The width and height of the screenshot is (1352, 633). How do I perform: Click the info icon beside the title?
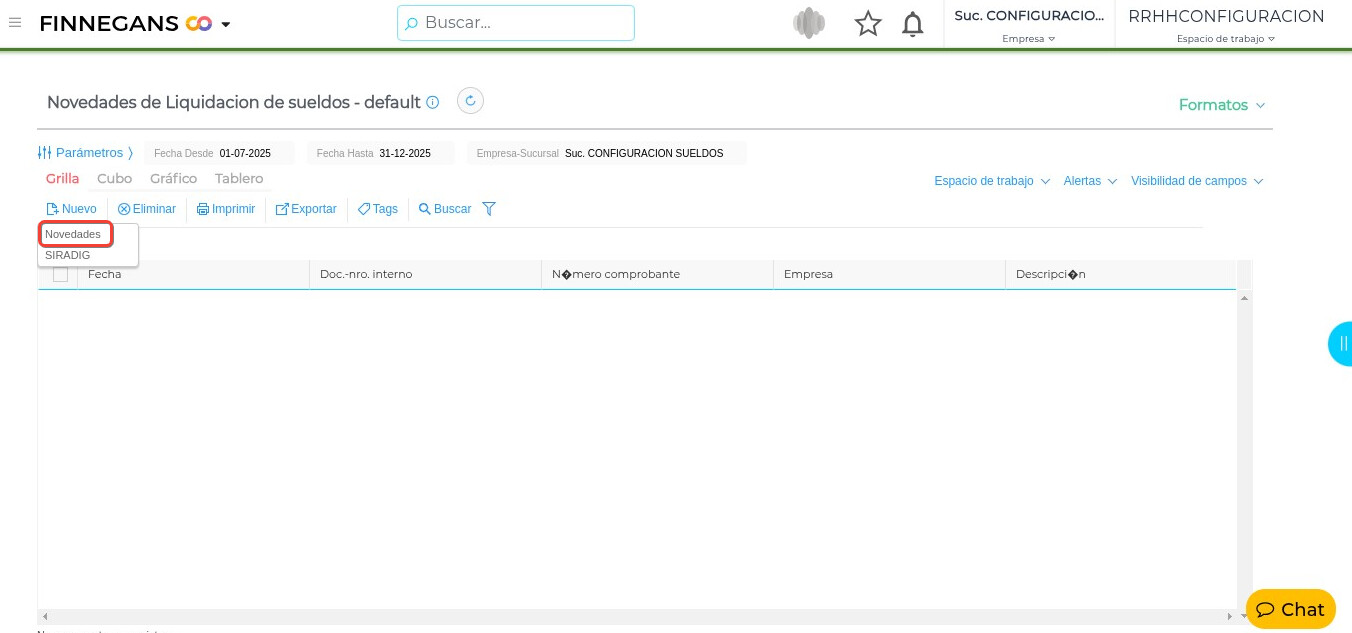[x=433, y=102]
